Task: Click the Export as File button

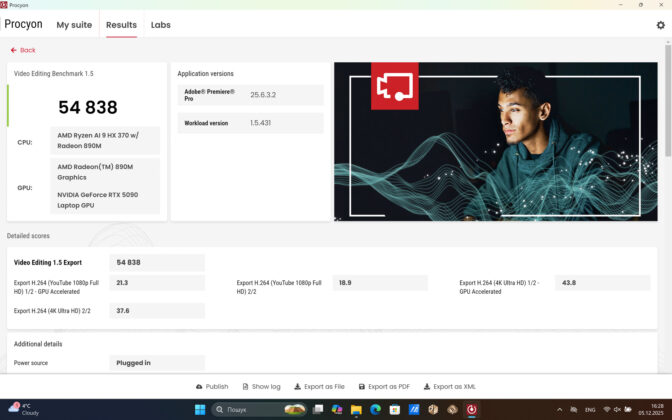Action: (x=319, y=387)
